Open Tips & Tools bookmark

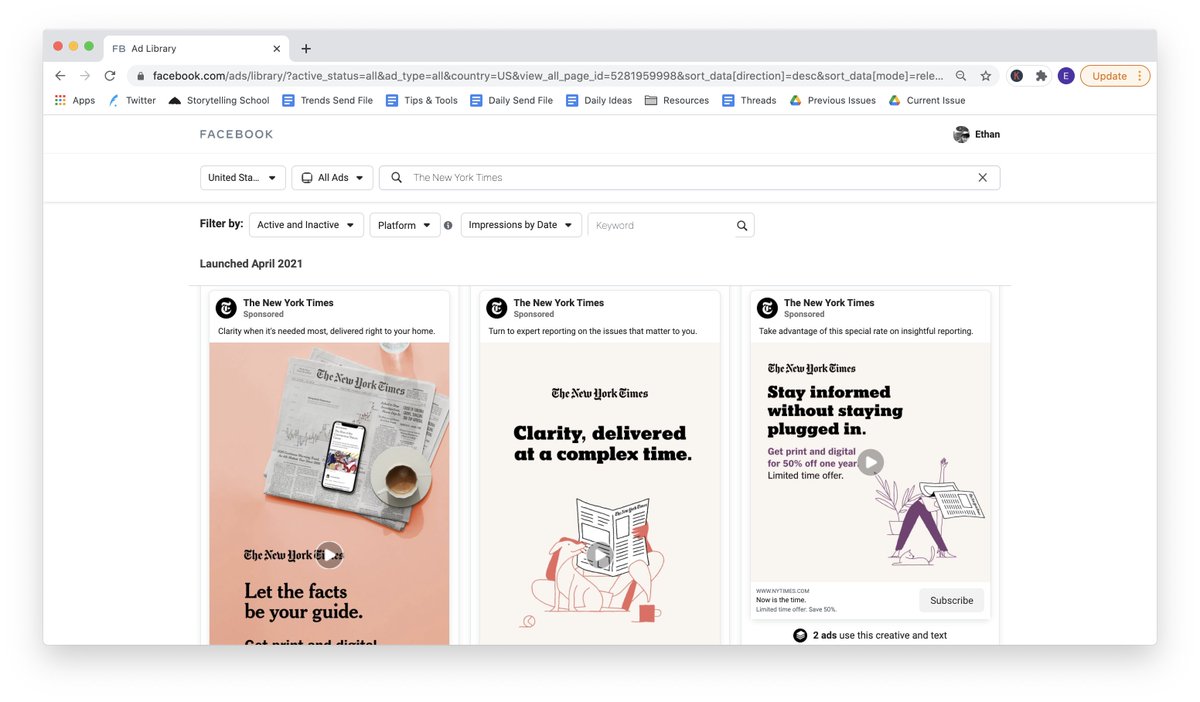click(422, 100)
